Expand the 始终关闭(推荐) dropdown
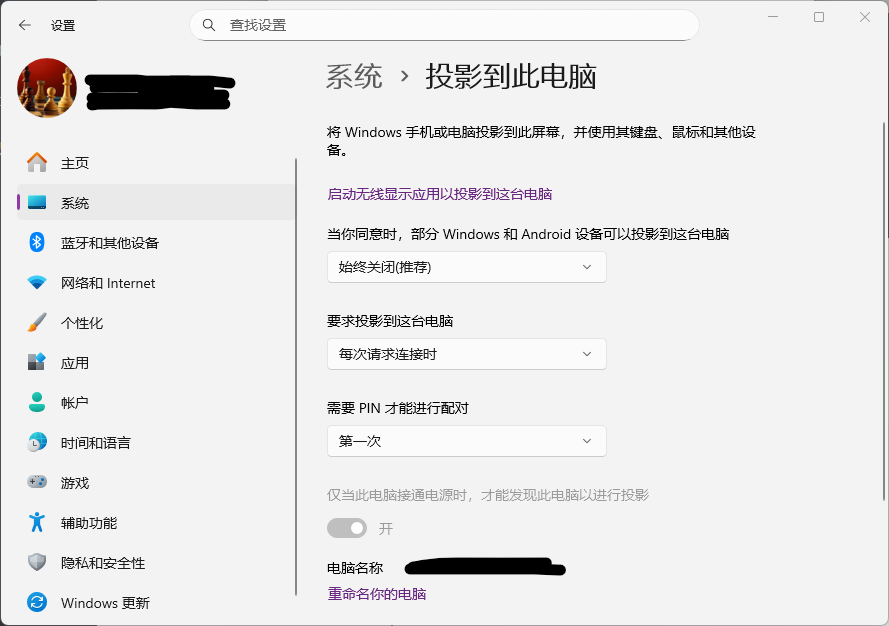The image size is (889, 626). click(466, 267)
